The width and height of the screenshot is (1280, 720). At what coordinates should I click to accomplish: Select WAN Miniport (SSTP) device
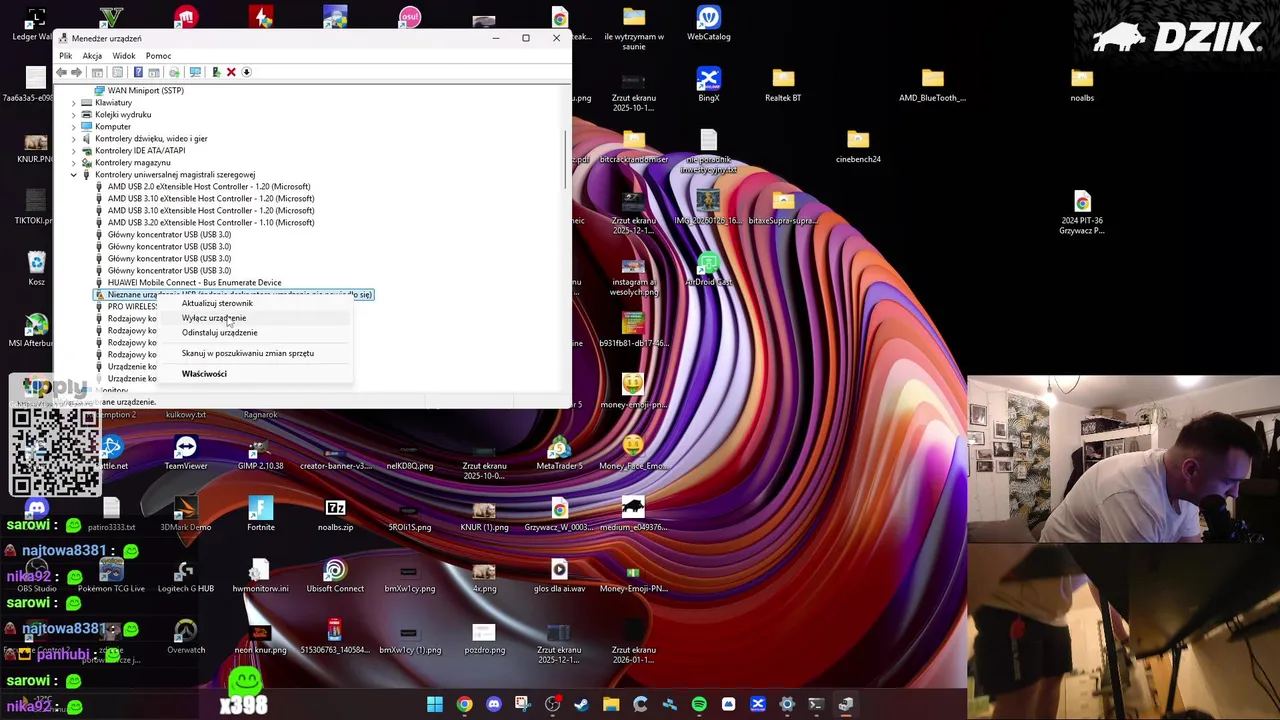145,91
